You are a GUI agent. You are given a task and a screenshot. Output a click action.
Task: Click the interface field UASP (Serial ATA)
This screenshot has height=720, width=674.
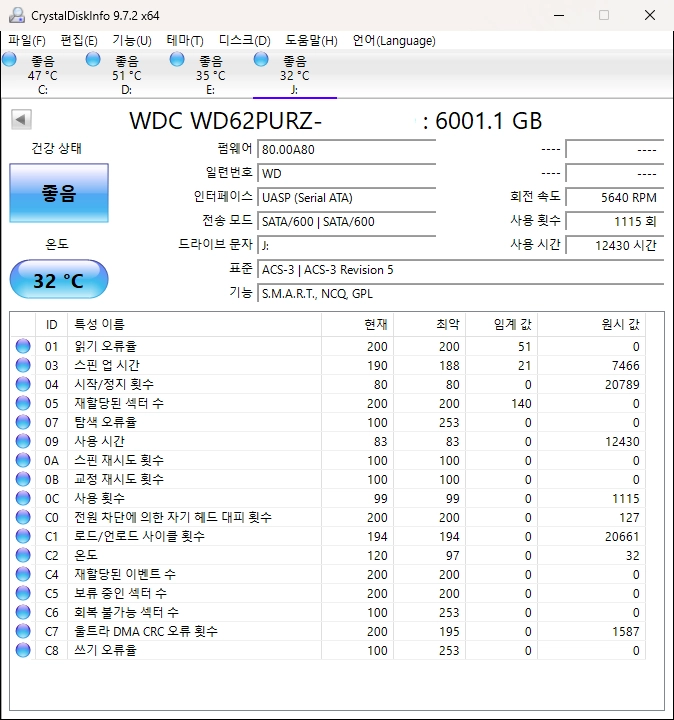tap(347, 197)
